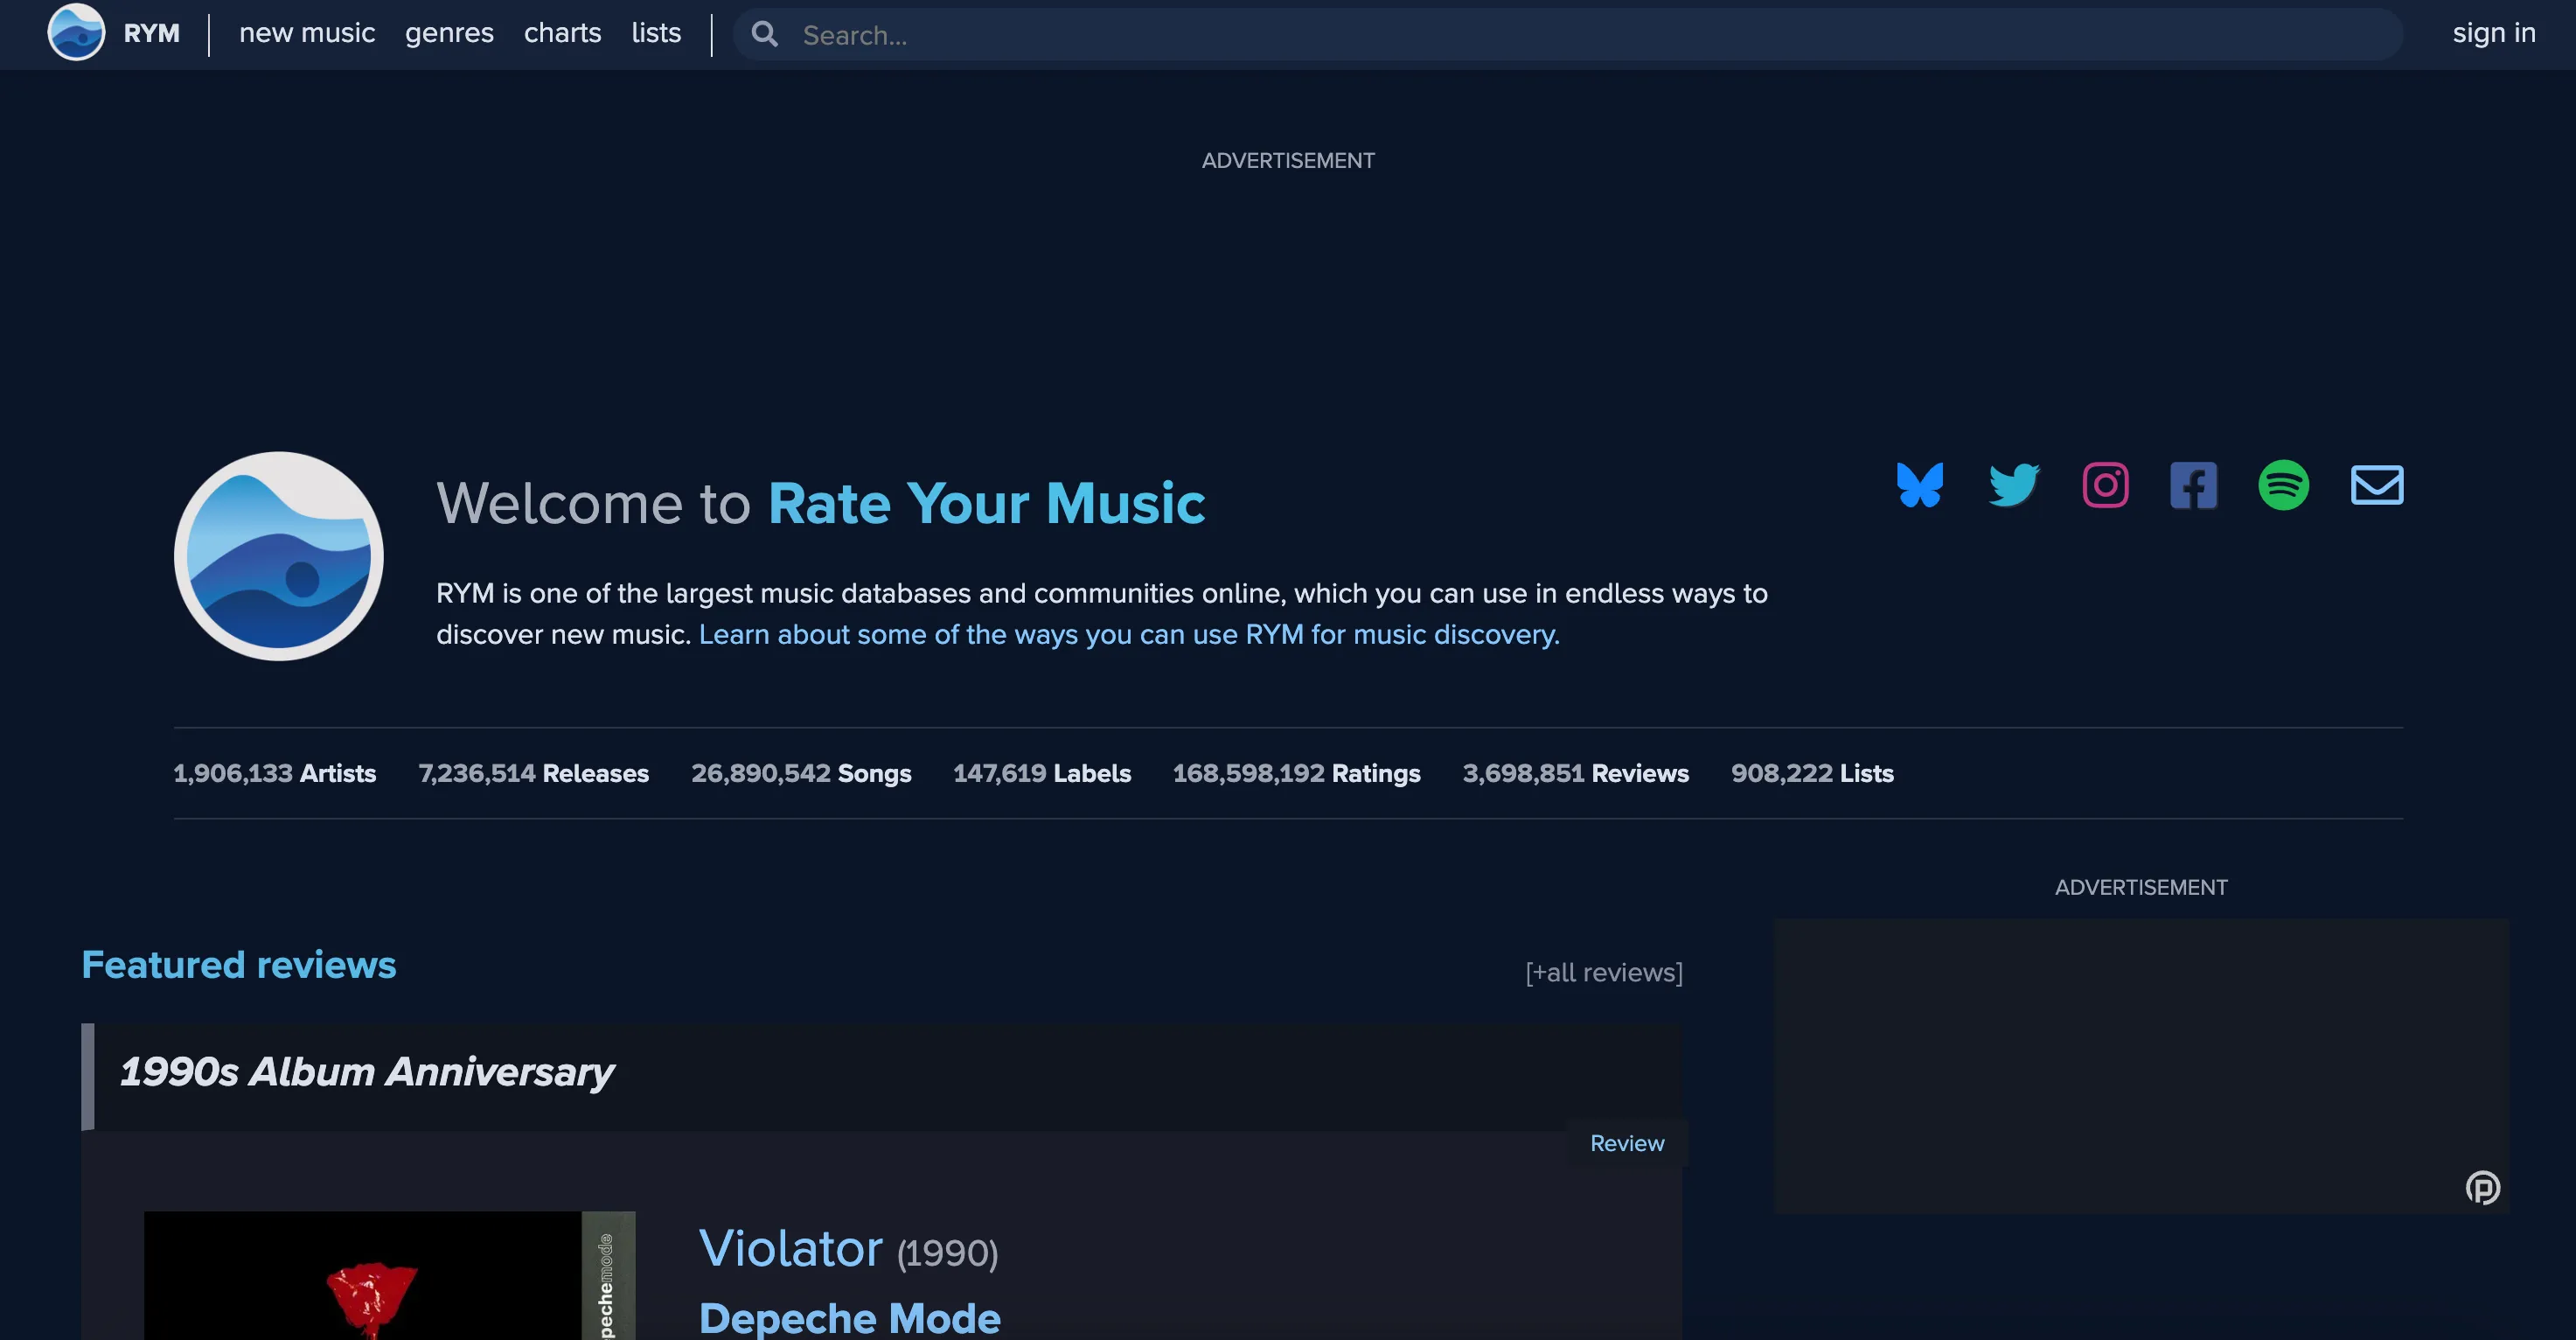This screenshot has width=2576, height=1340.
Task: Click the magnifying glass search icon
Action: coord(765,34)
